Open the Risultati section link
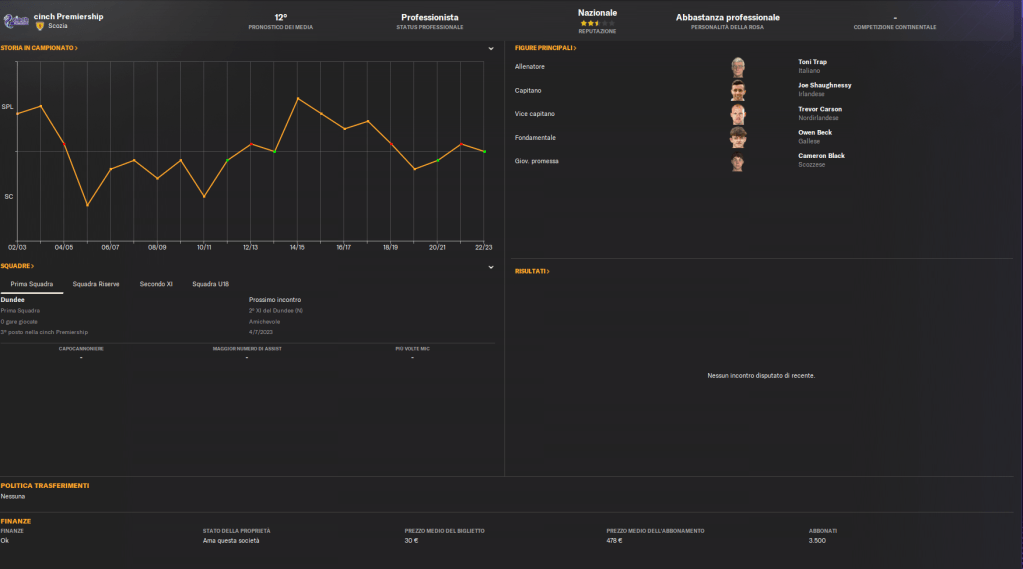The height and width of the screenshot is (569, 1023). (532, 271)
